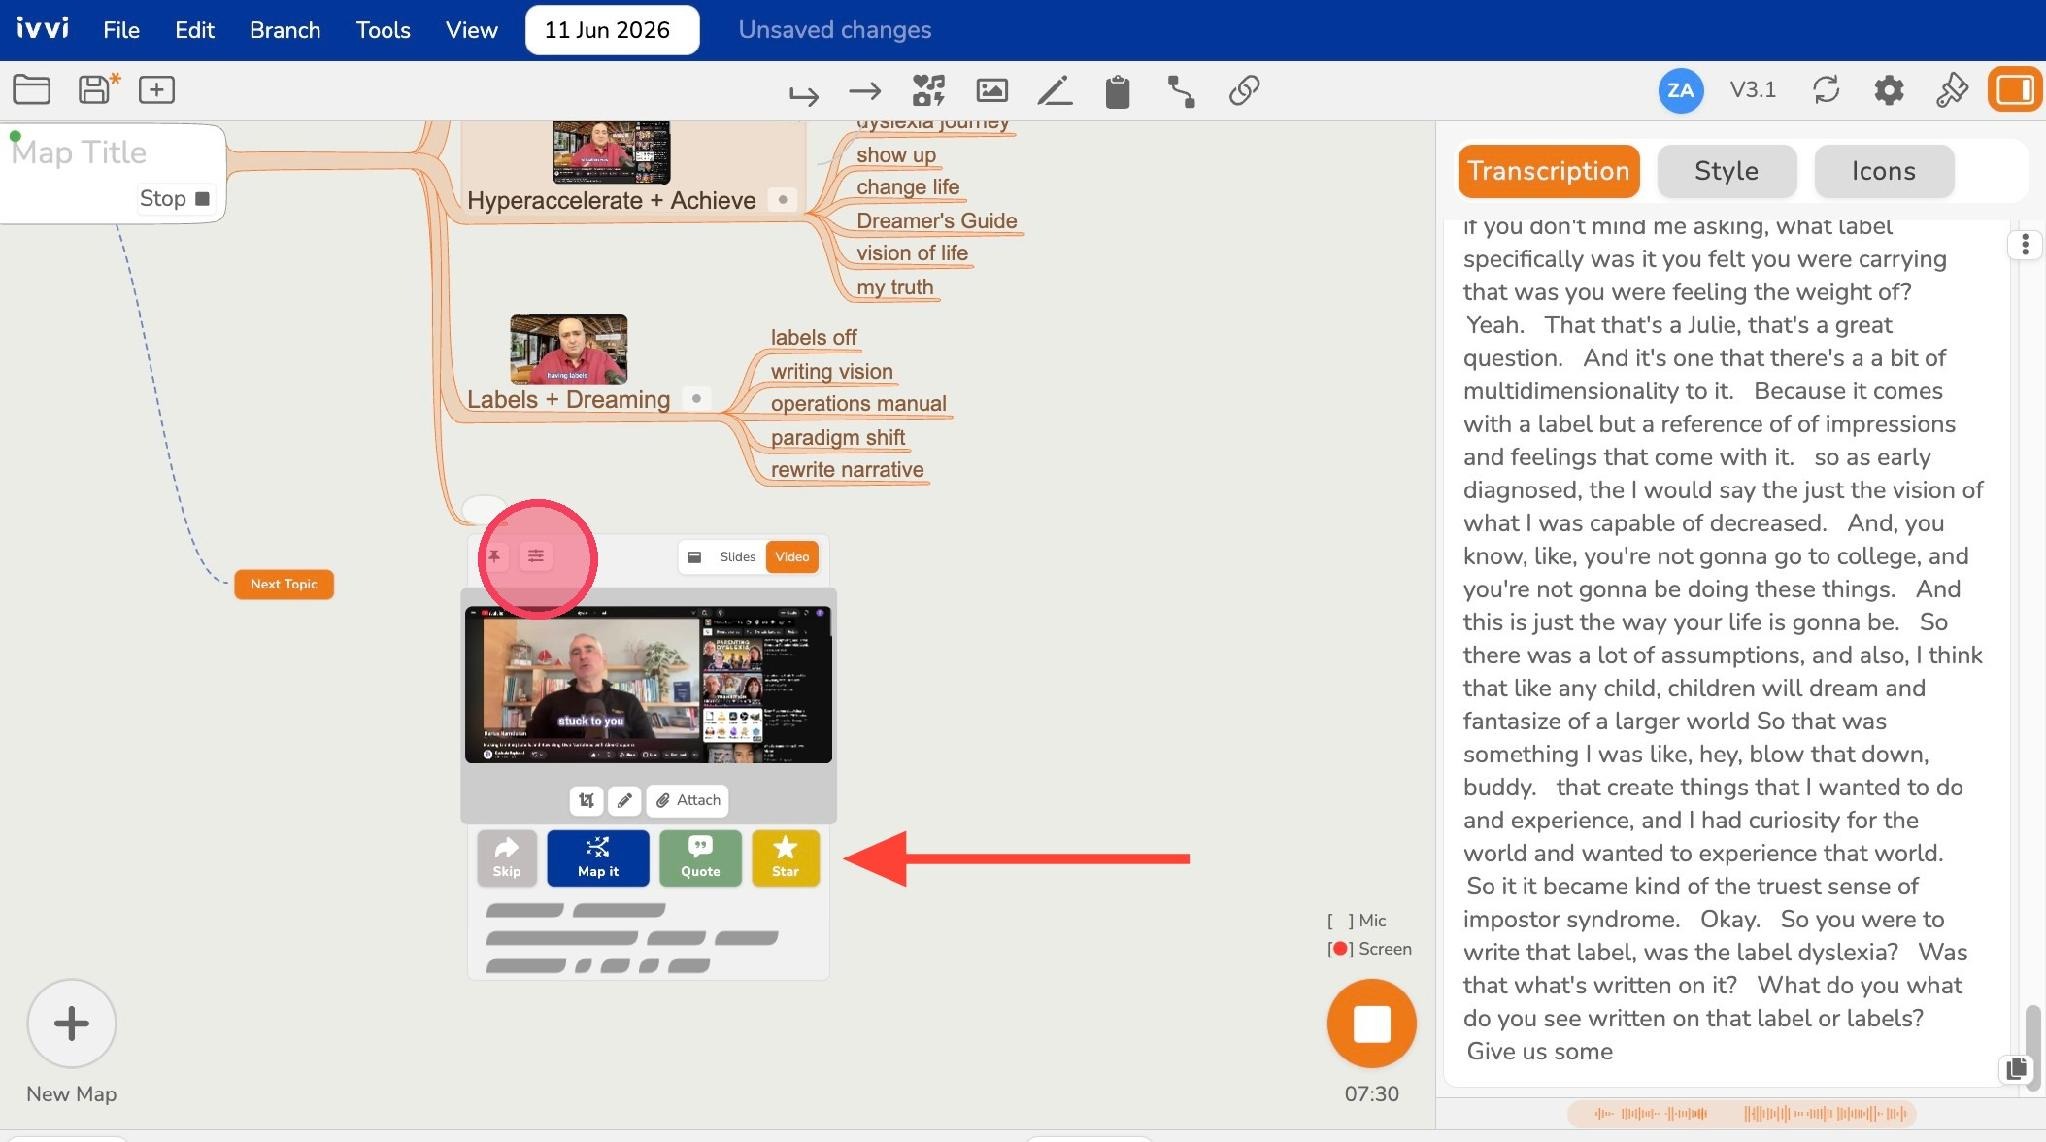This screenshot has height=1142, width=2046.
Task: Click the crop icon below video
Action: coord(586,800)
